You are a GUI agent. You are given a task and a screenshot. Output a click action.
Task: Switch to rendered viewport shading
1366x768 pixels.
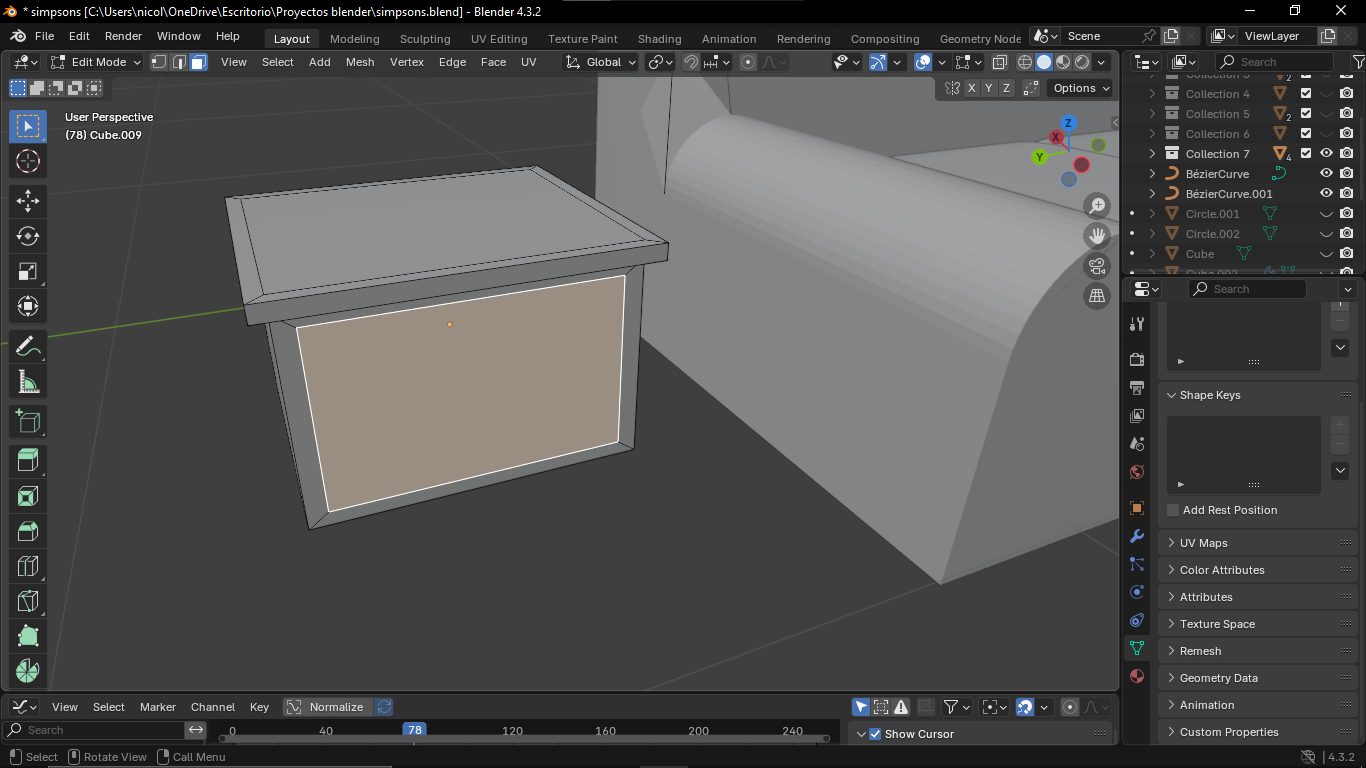1082,62
